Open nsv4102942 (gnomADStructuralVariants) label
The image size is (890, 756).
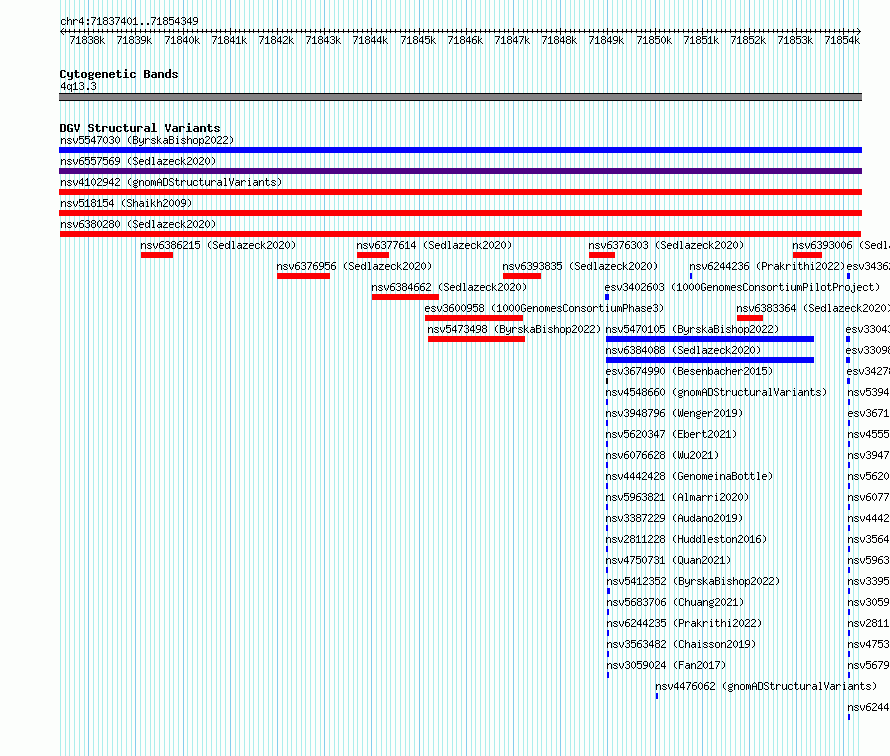tap(171, 182)
